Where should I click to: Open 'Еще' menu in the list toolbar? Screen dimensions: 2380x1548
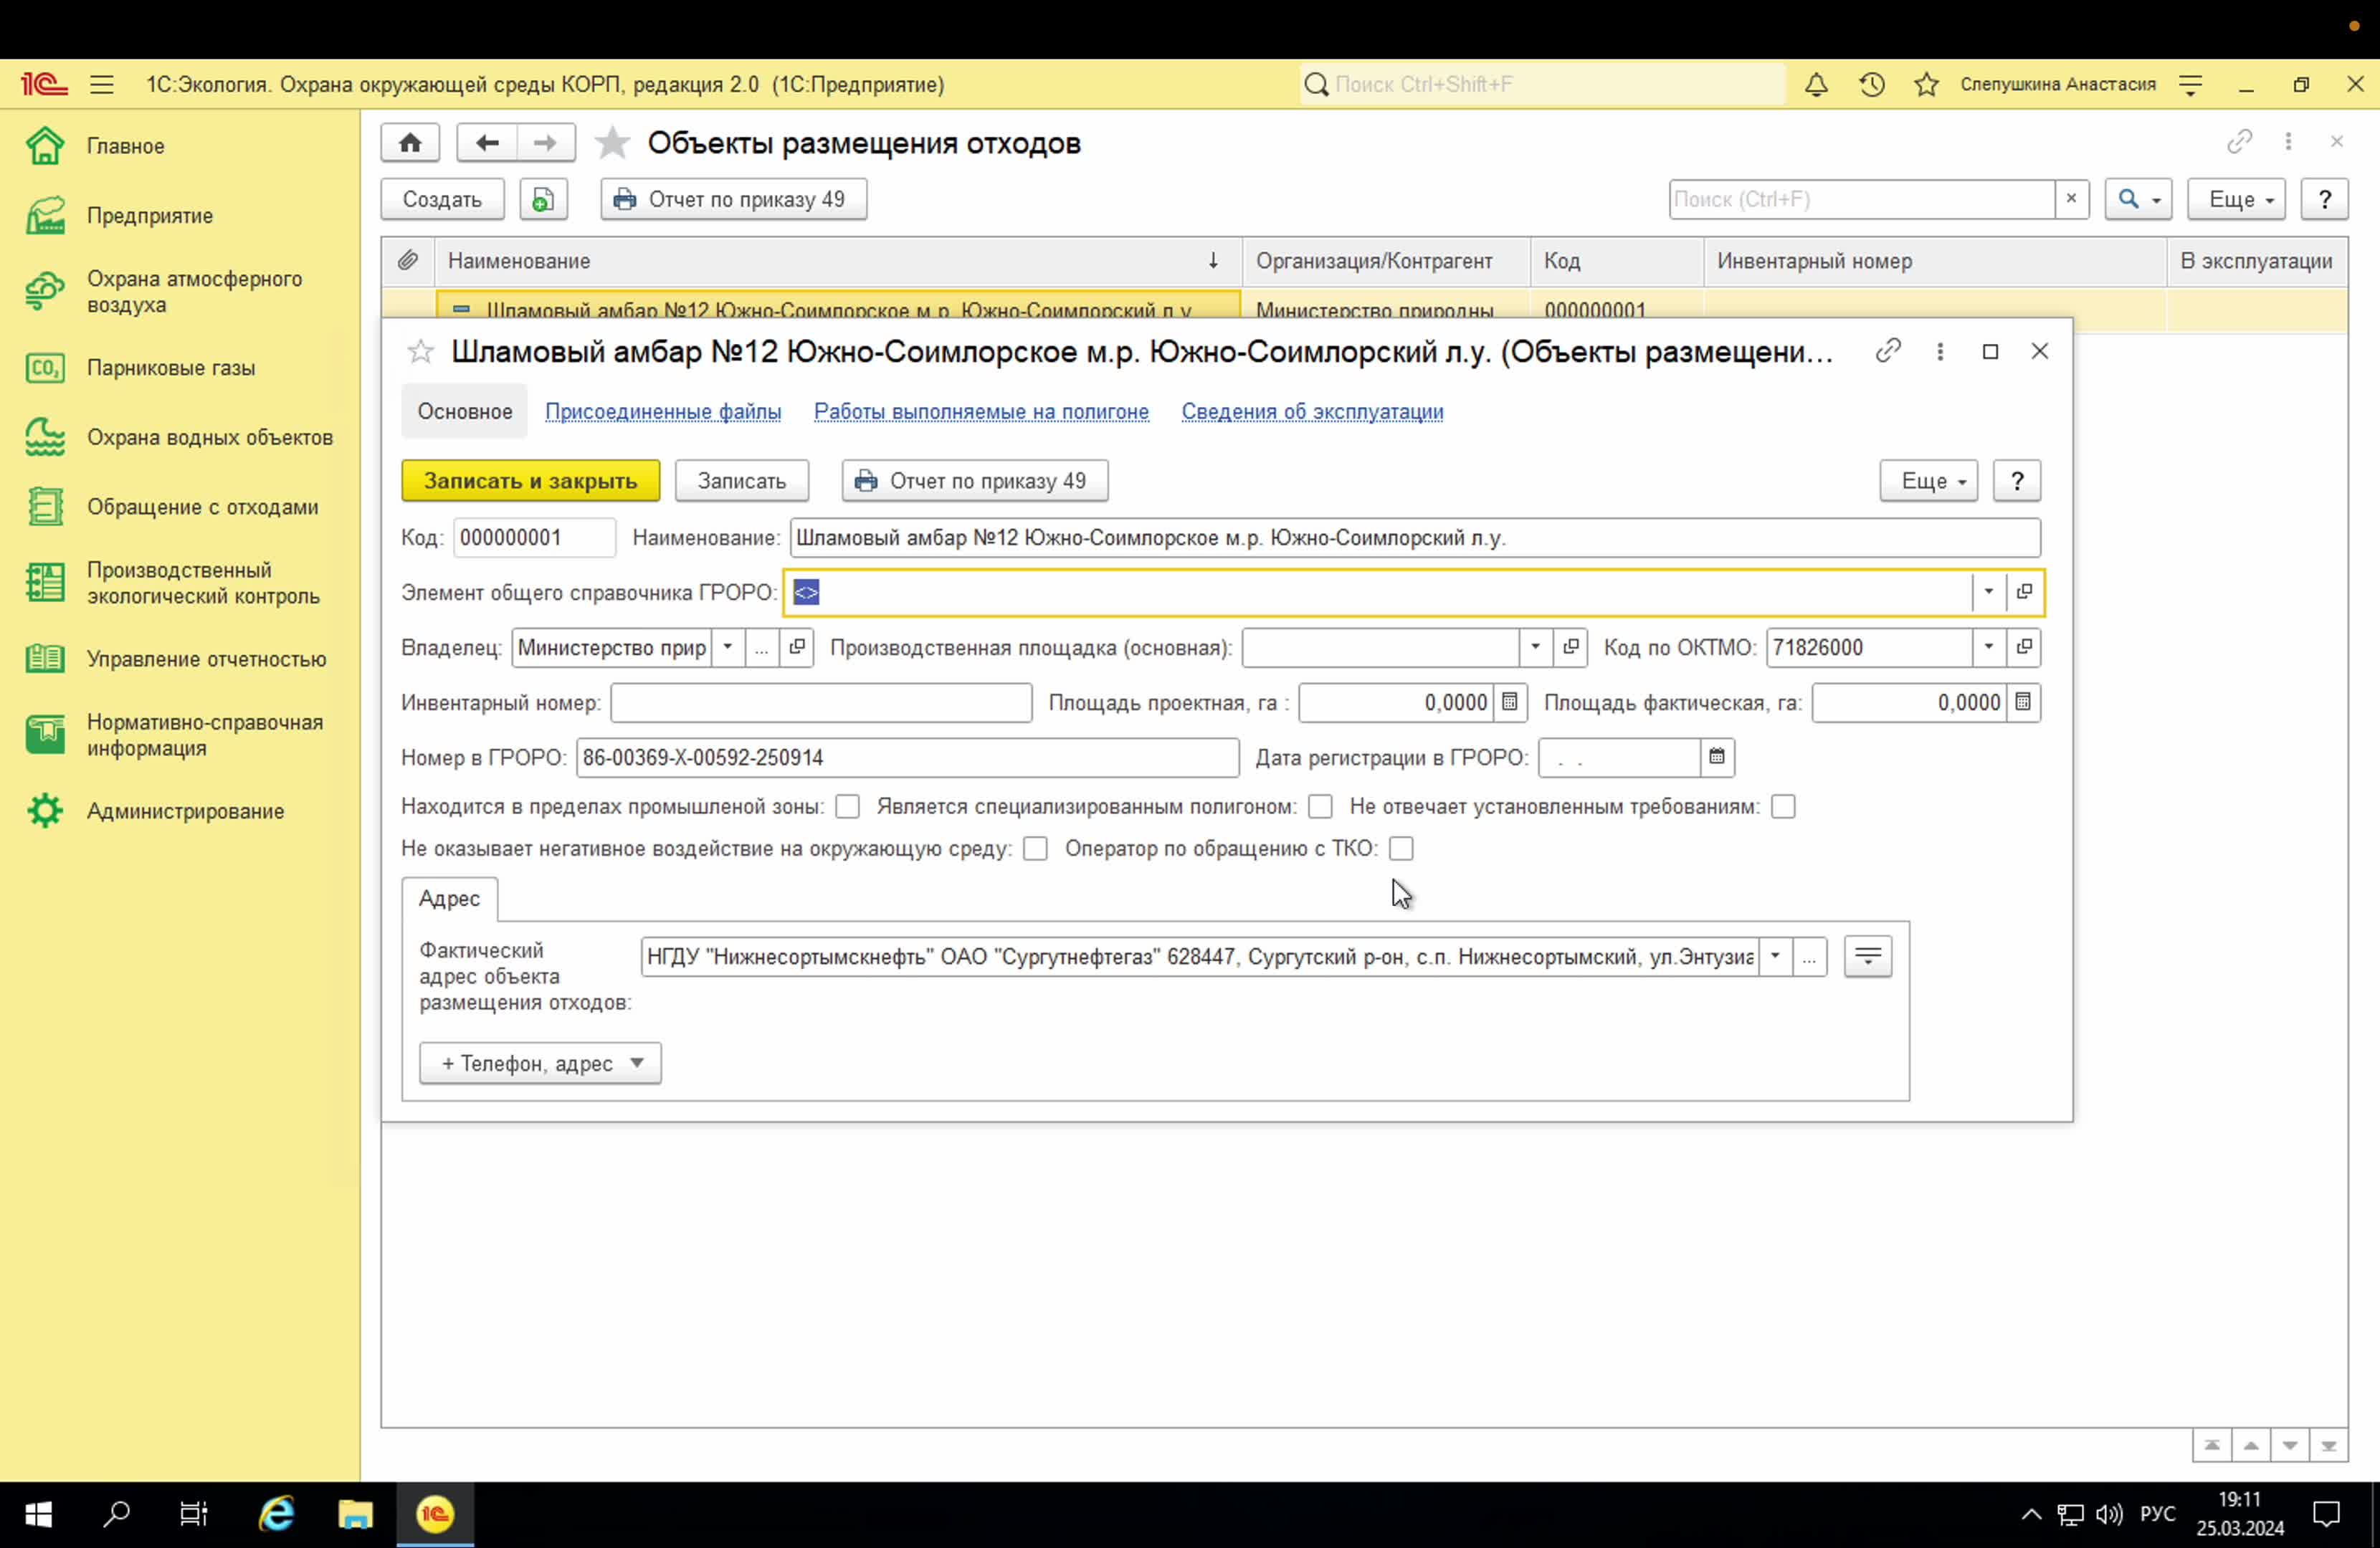pos(2236,199)
